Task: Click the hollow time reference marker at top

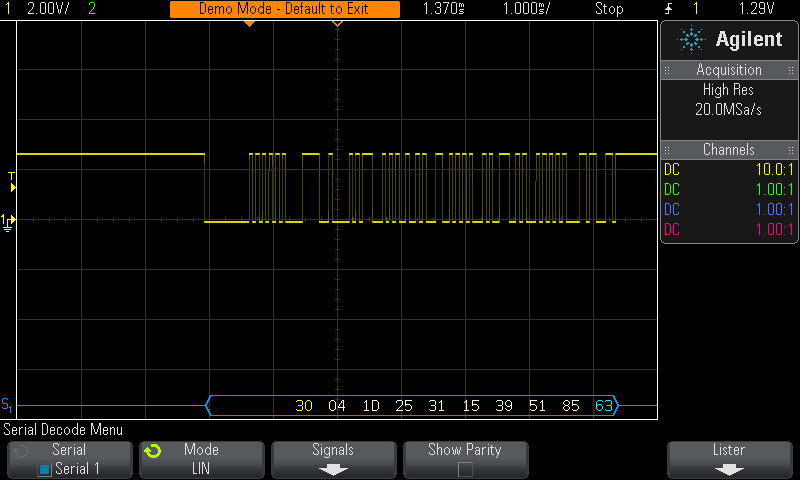Action: pos(337,23)
